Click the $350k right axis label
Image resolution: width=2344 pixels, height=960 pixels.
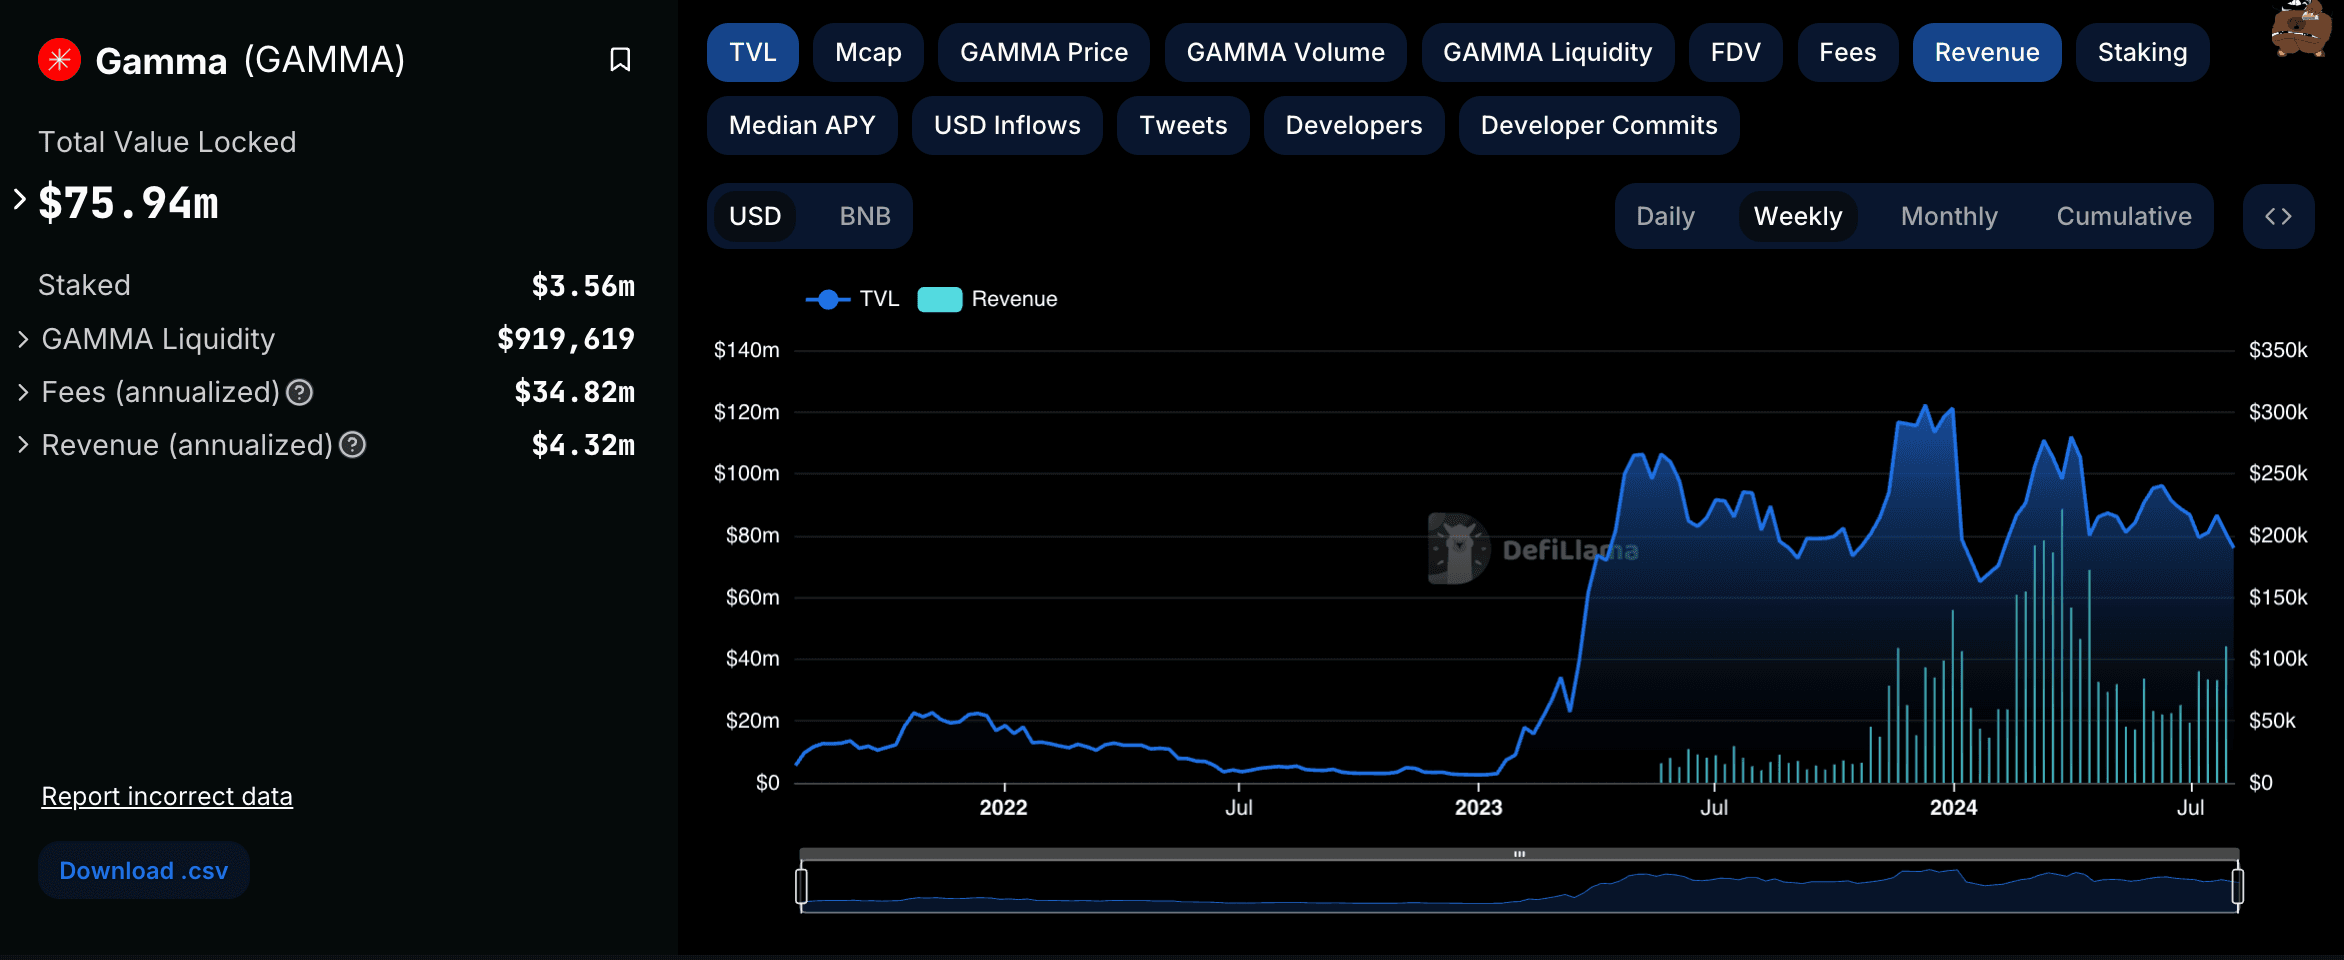[x=2278, y=350]
